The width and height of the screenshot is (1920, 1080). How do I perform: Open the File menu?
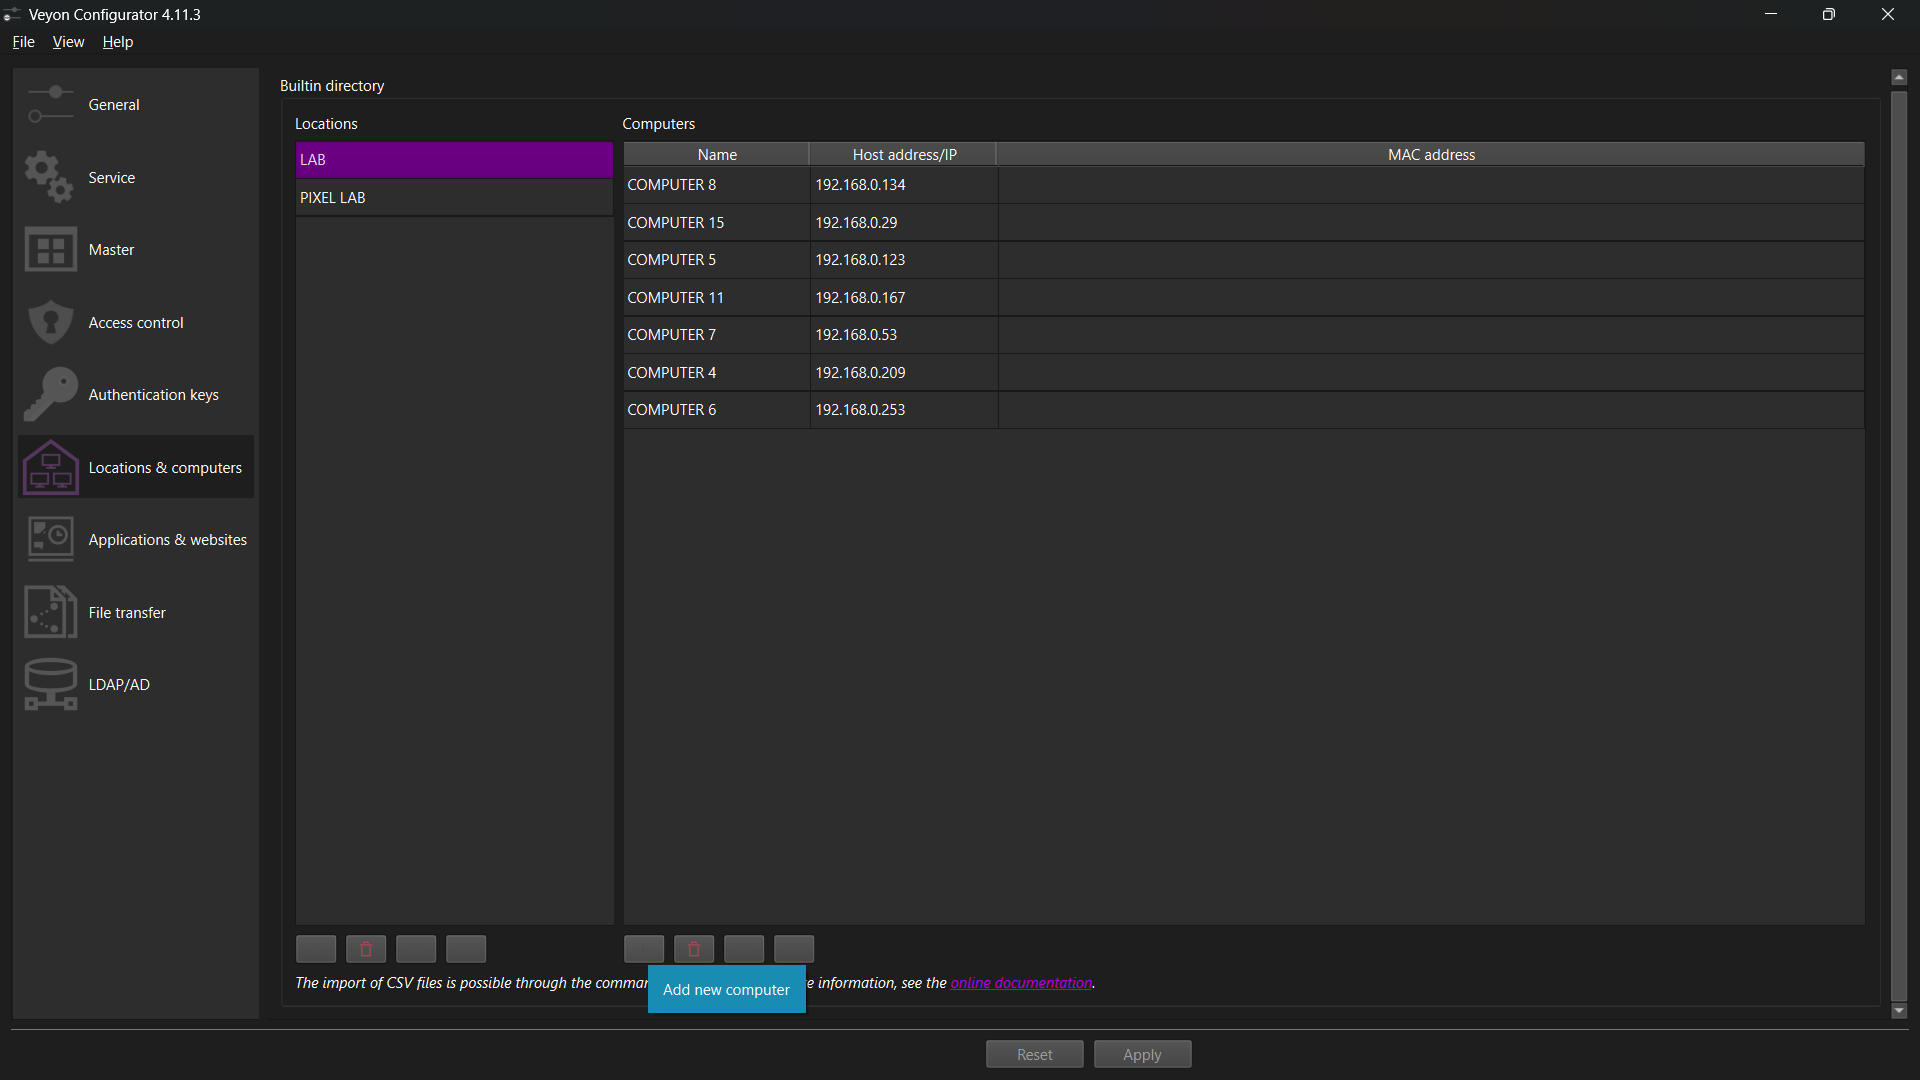[23, 42]
